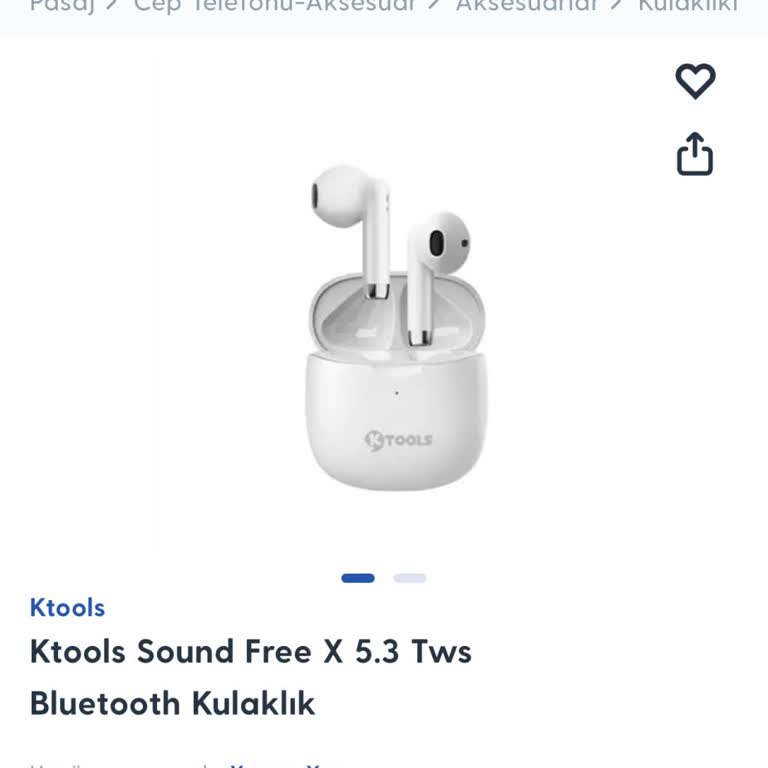Click the open lid of charging case
This screenshot has height=768, width=768.
tap(397, 316)
